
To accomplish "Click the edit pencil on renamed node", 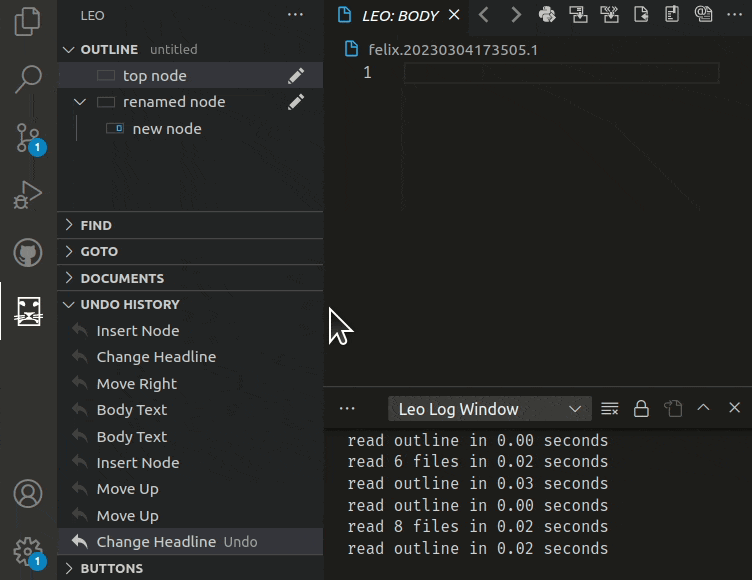I will [296, 102].
